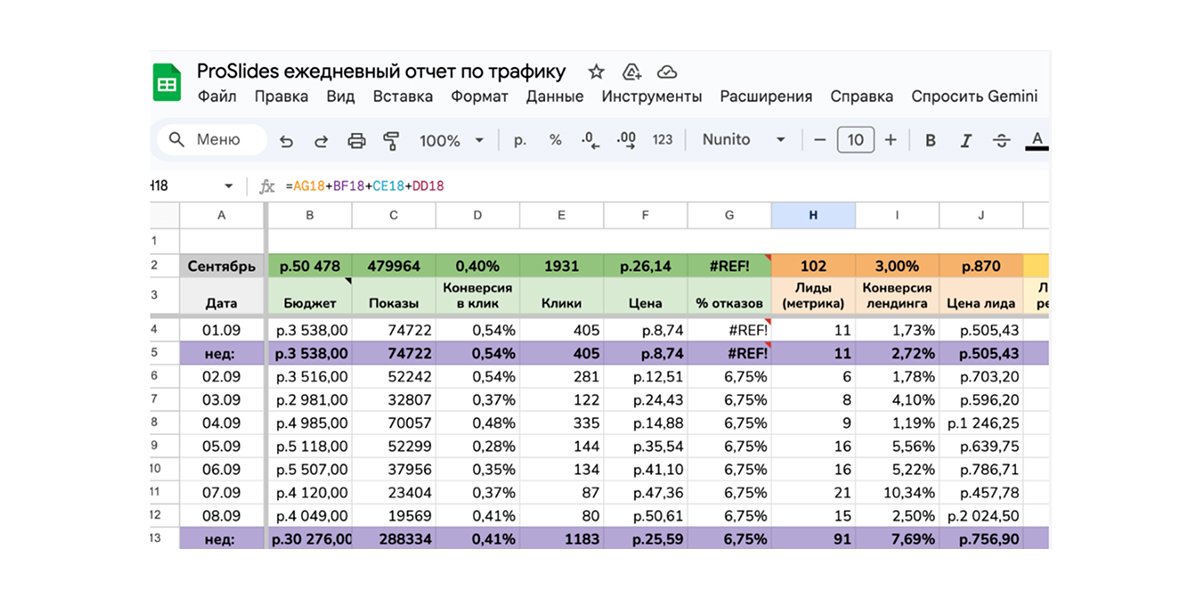Viewport: 1200px width, 600px height.
Task: Open the text color picker
Action: tap(1037, 141)
